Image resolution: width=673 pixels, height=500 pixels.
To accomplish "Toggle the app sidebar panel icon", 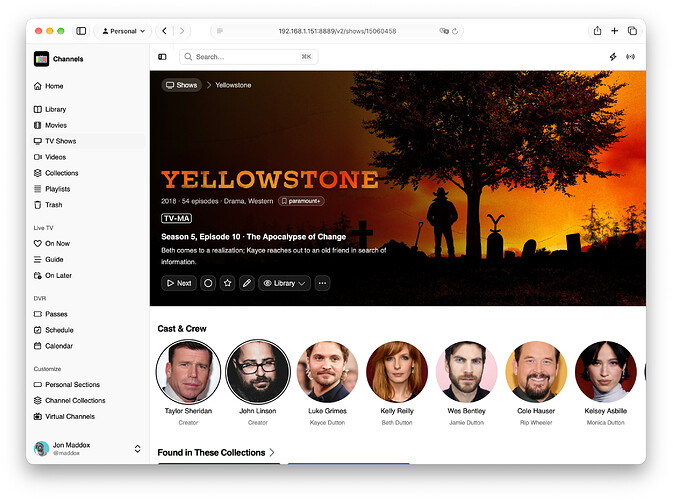I will (162, 57).
